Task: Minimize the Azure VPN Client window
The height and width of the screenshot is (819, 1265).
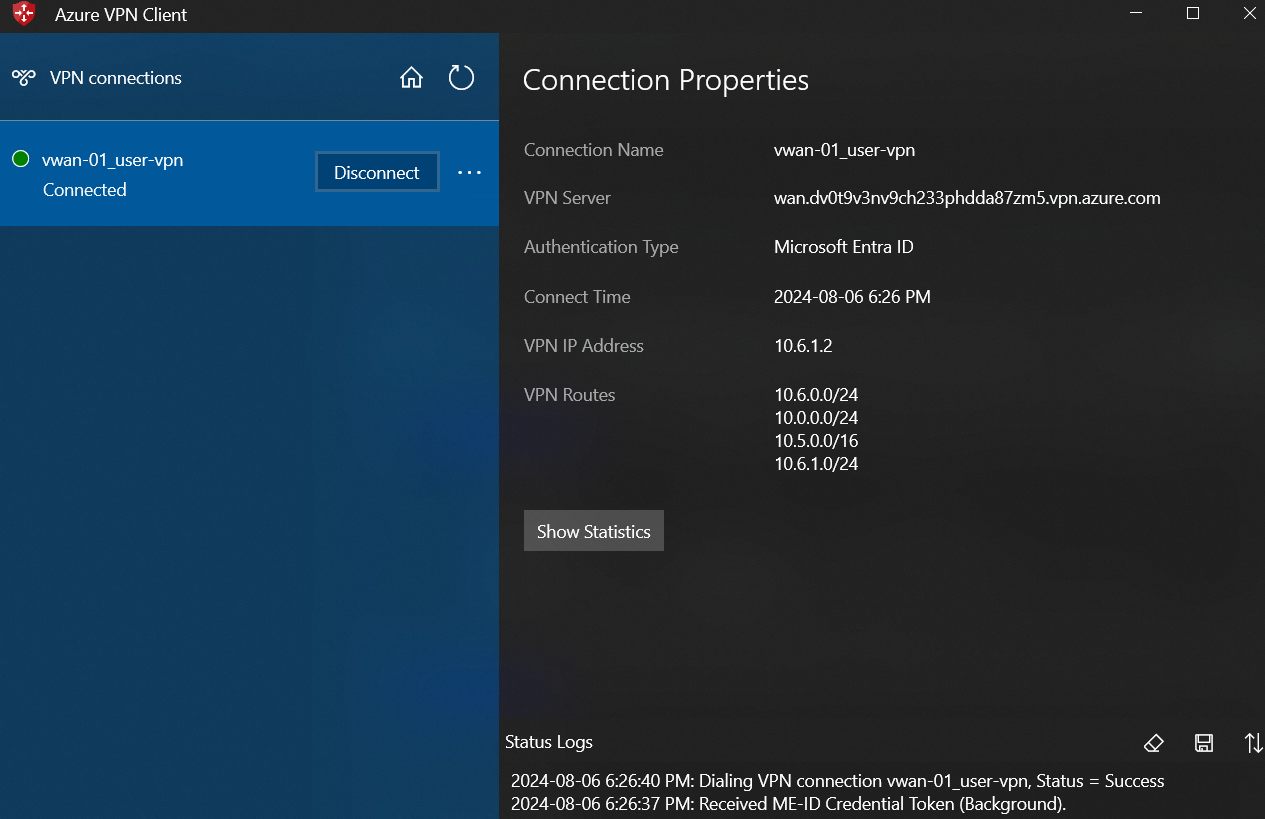Action: point(1136,14)
